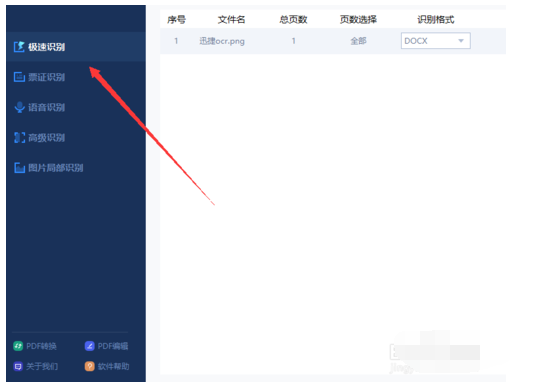546x382 pixels.
Task: Click the 语音识别 microphone icon
Action: point(20,107)
